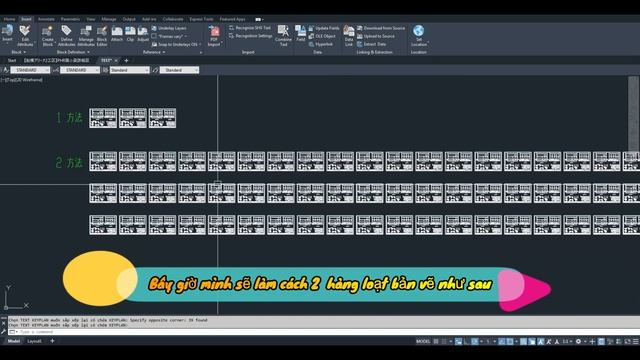
Task: Toggle snap mode in status bar
Action: pyautogui.click(x=444, y=341)
